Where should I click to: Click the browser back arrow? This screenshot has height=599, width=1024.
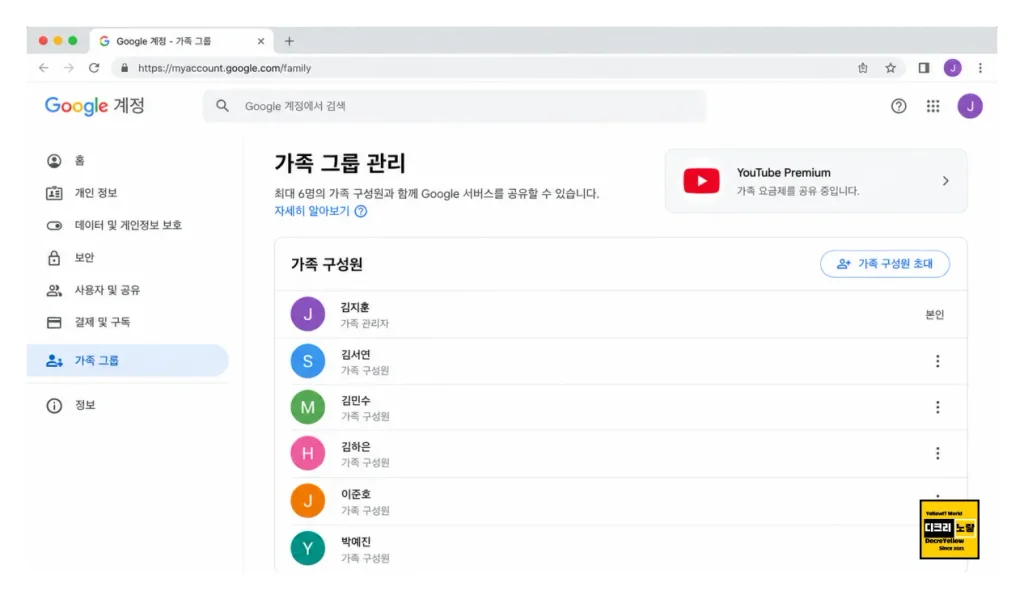[x=44, y=68]
